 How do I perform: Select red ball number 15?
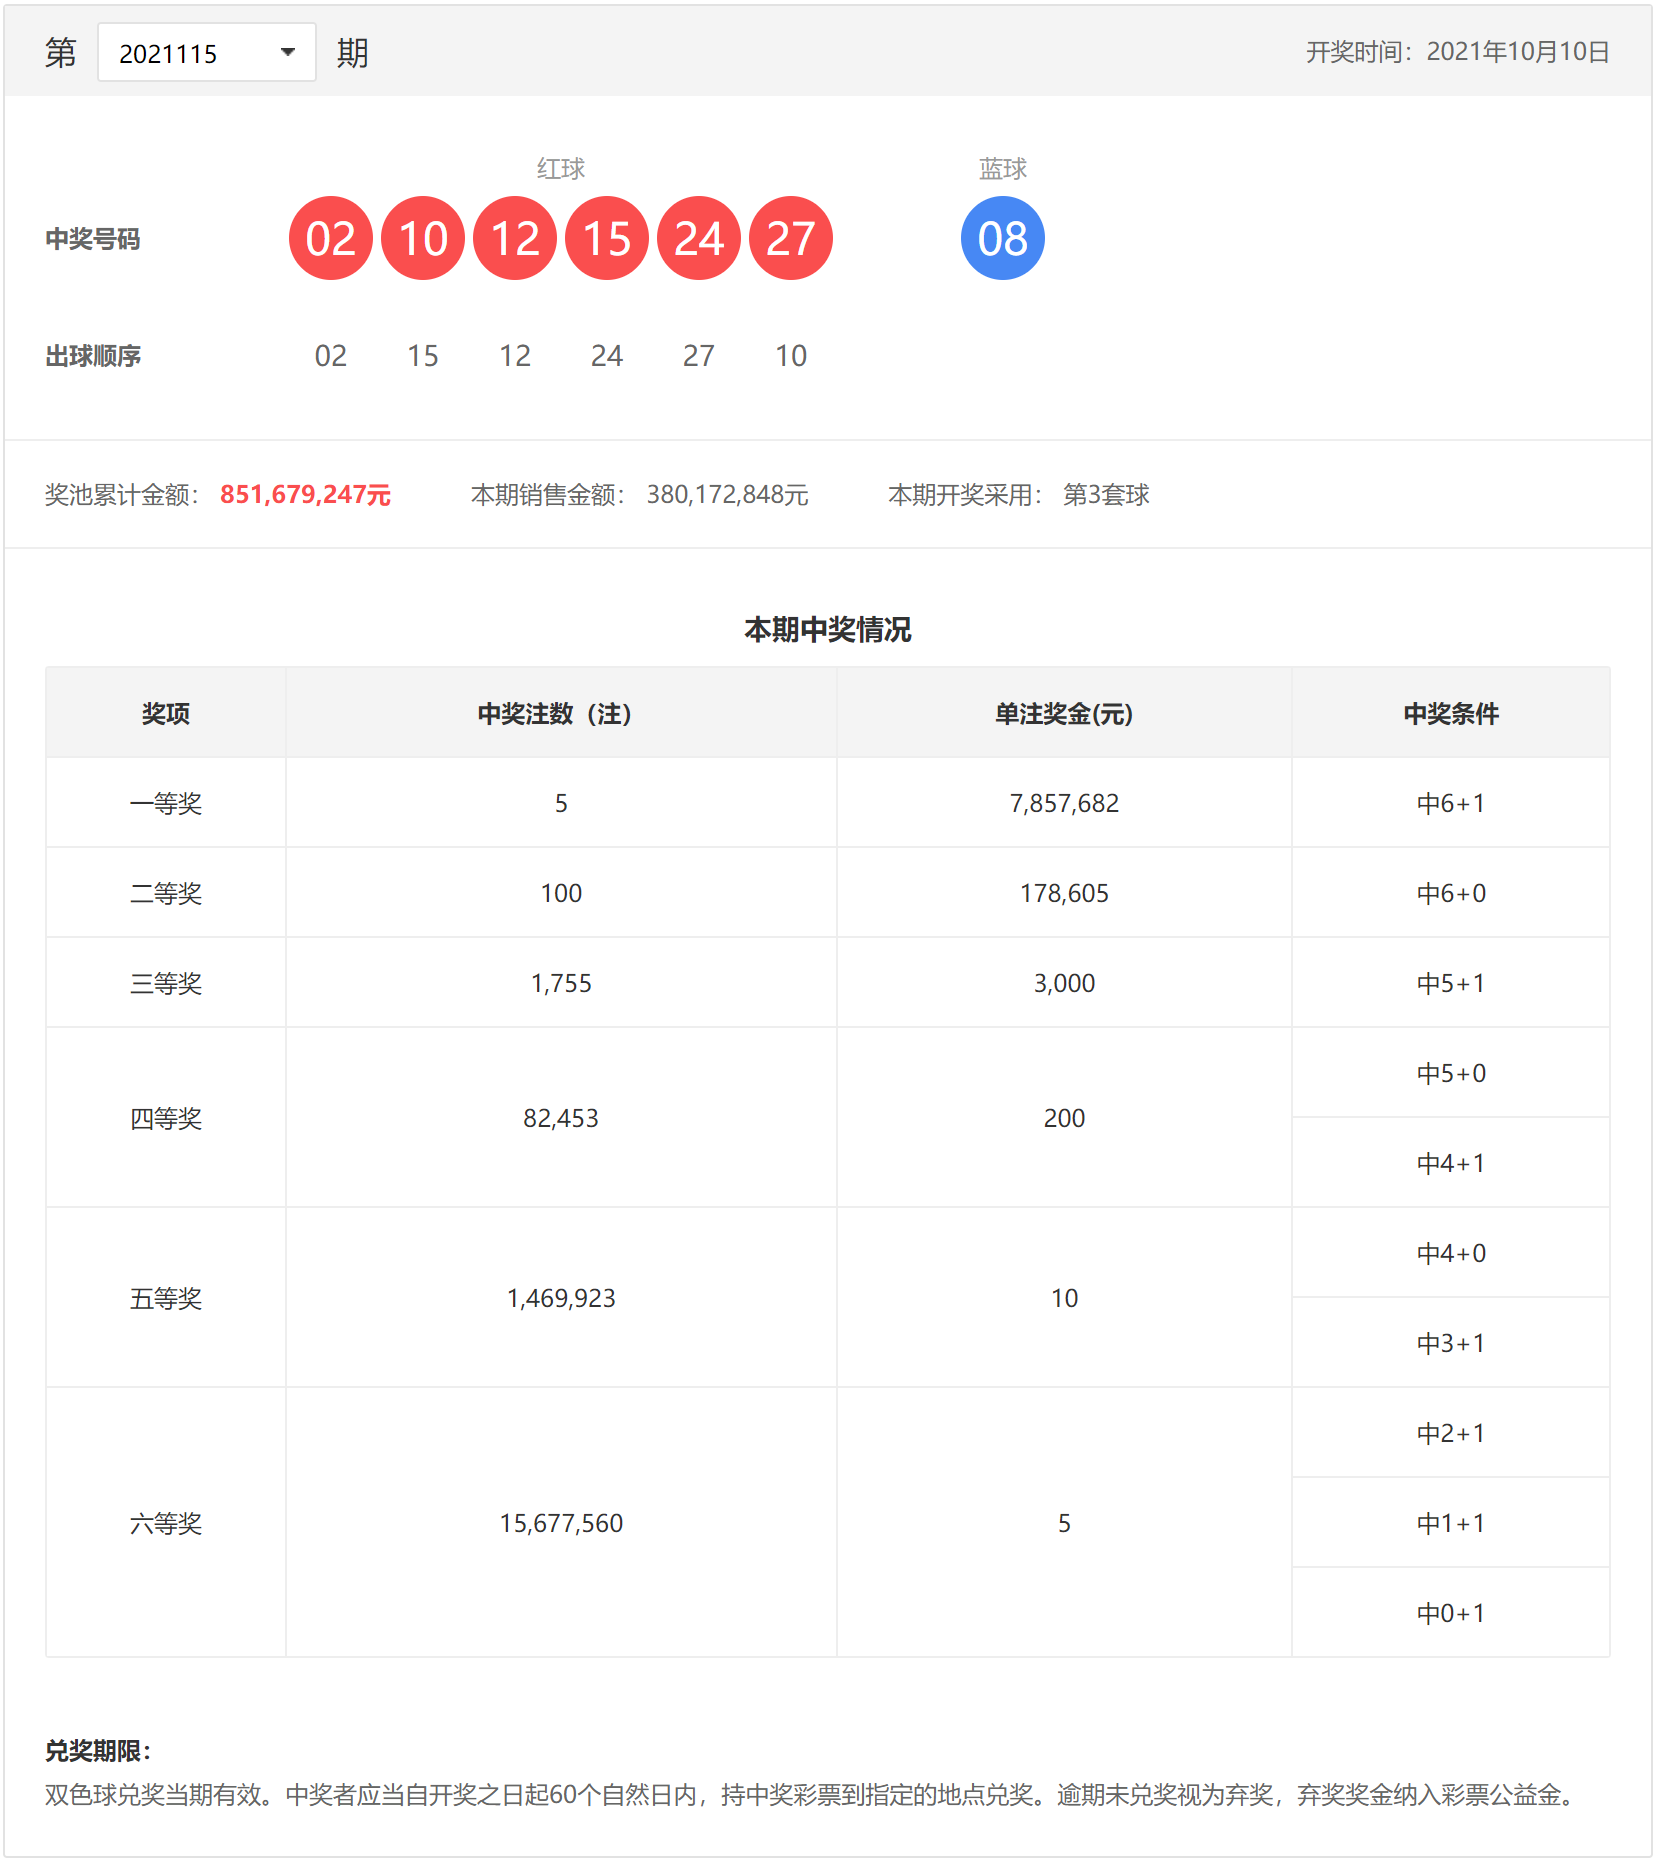pyautogui.click(x=606, y=239)
